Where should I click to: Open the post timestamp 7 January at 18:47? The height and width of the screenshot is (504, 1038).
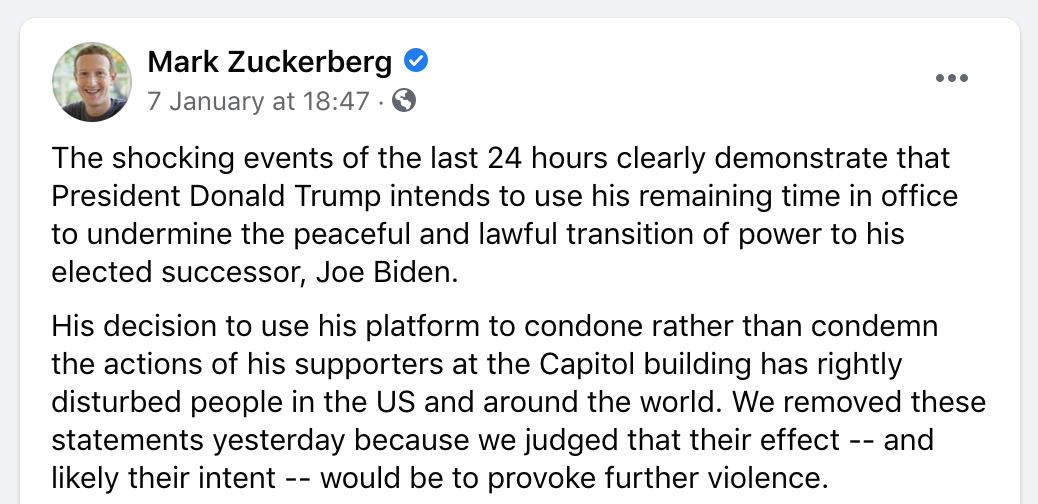point(258,101)
